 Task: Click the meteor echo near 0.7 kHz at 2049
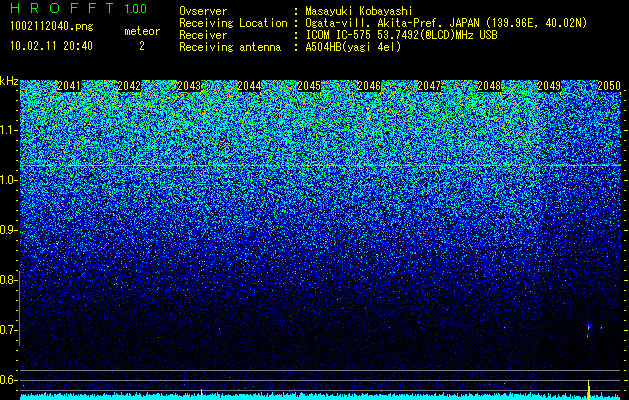click(589, 330)
